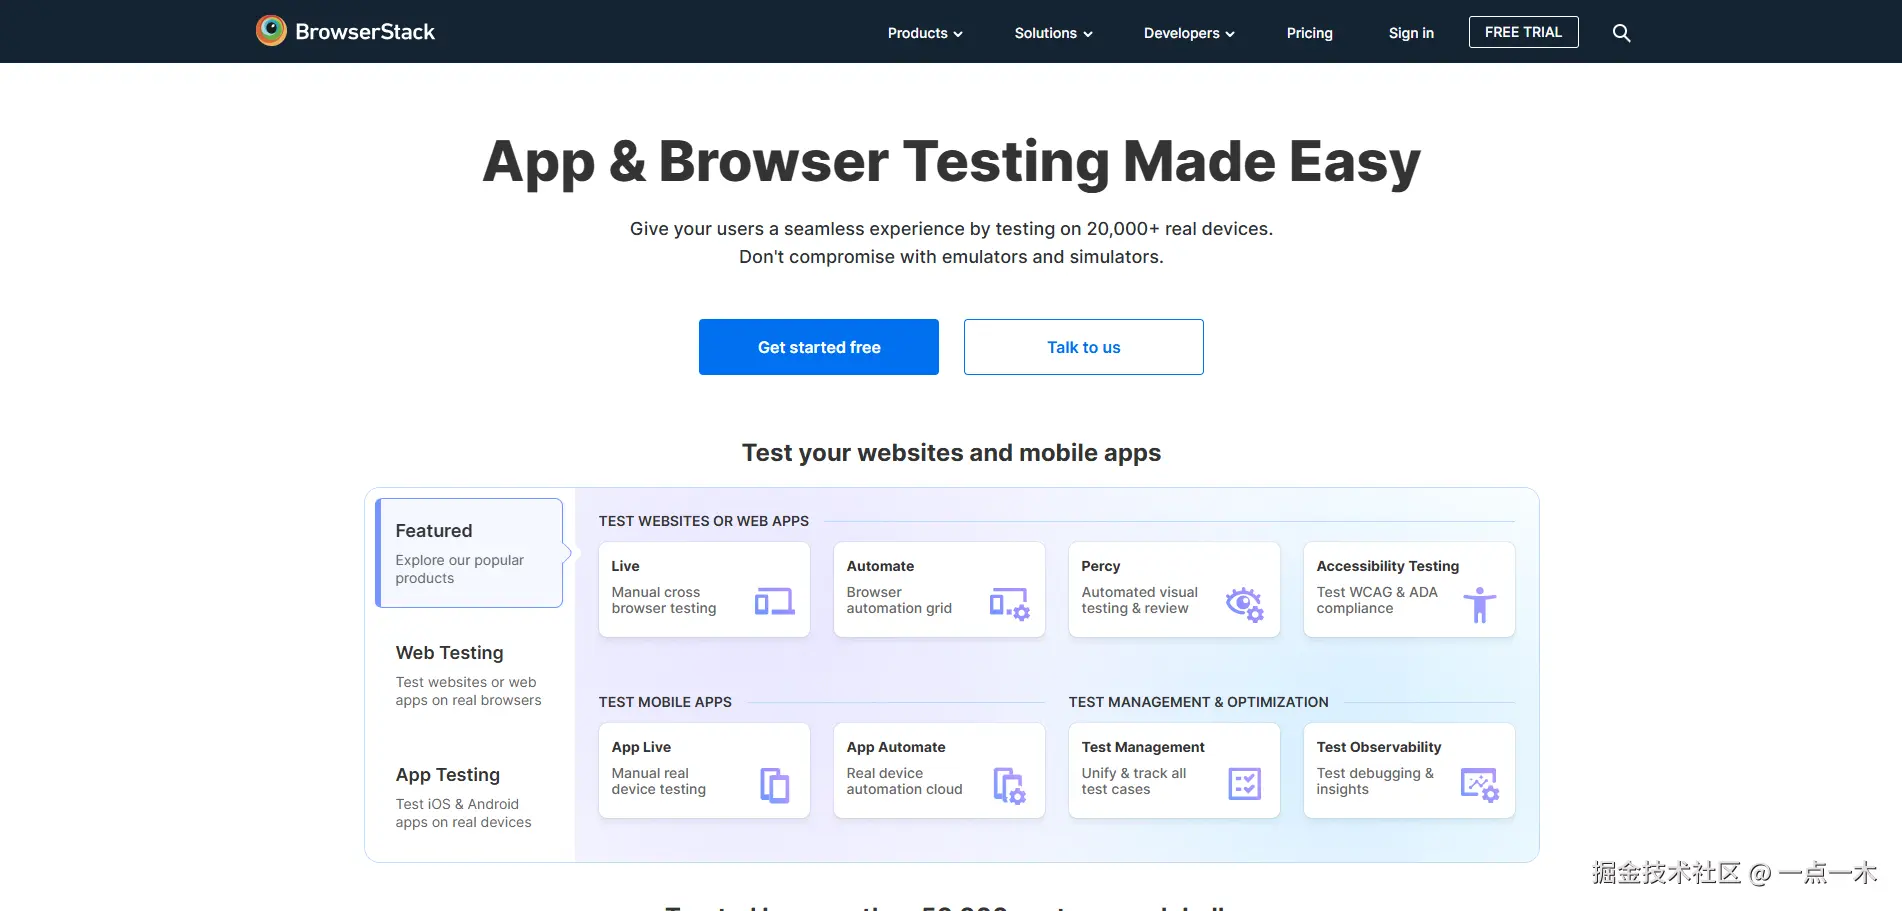
Task: Click the Live cross browser testing icon
Action: coord(774,601)
